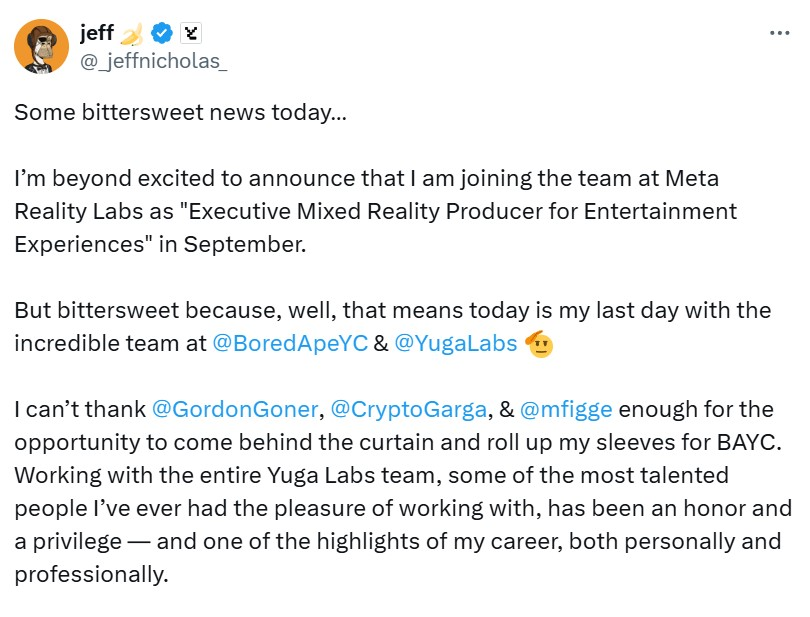This screenshot has width=810, height=617.
Task: Go to the @CryptoGarga profile
Action: [408, 409]
